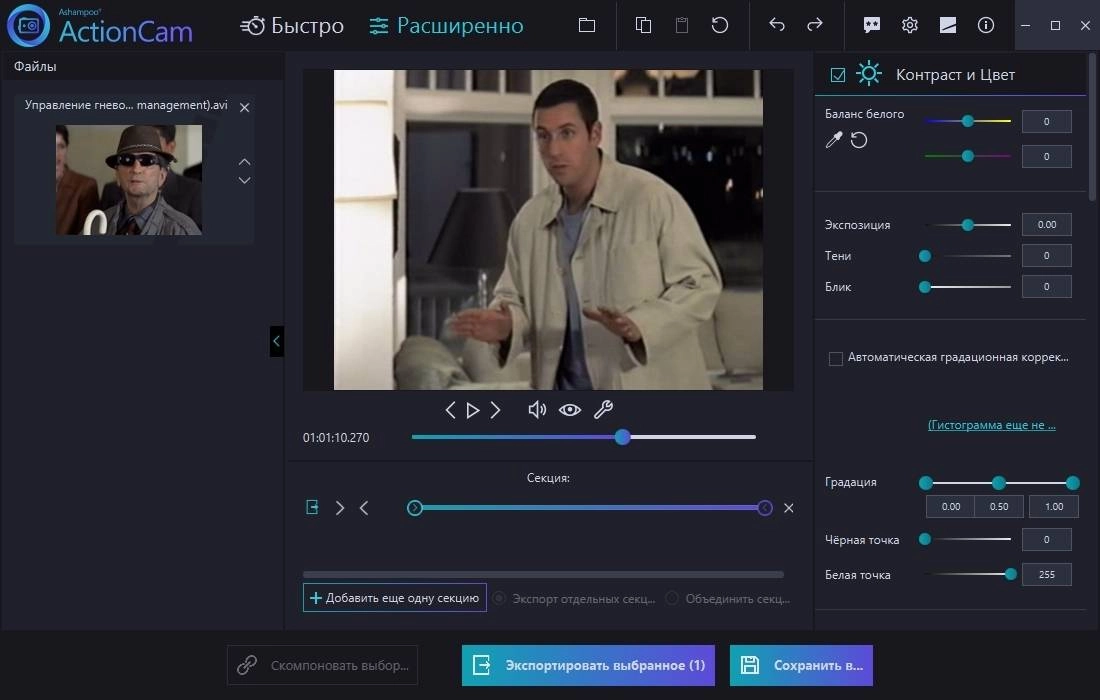The image size is (1100, 700).
Task: Select Объединить секц... radio option
Action: pyautogui.click(x=728, y=598)
